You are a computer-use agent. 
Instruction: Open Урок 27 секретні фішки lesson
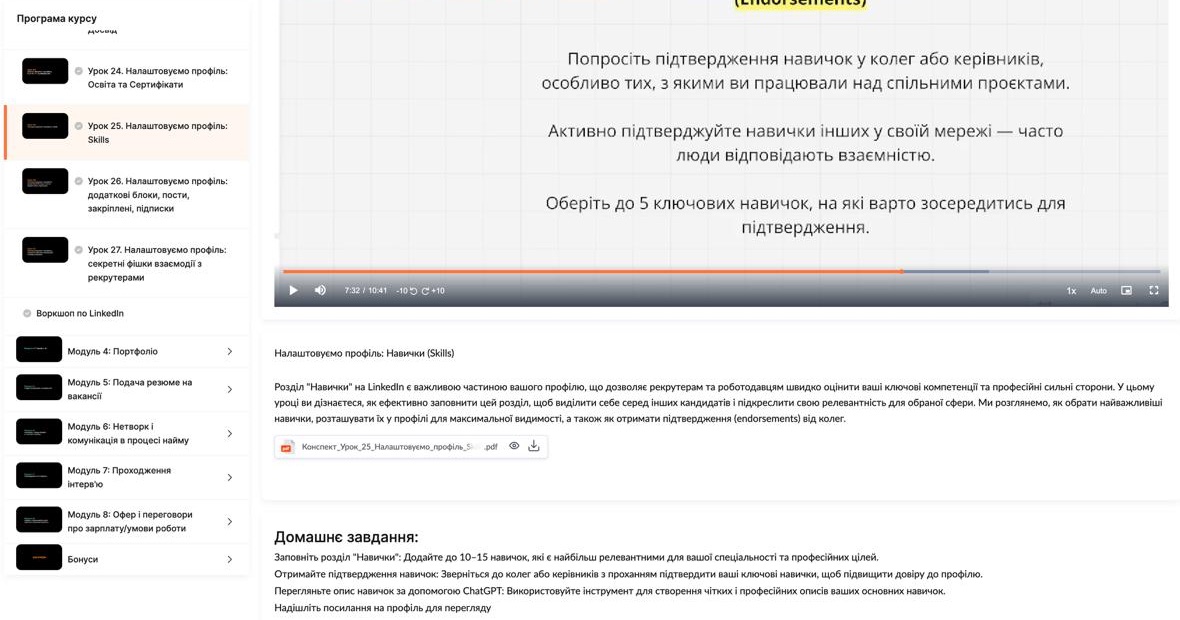point(127,263)
